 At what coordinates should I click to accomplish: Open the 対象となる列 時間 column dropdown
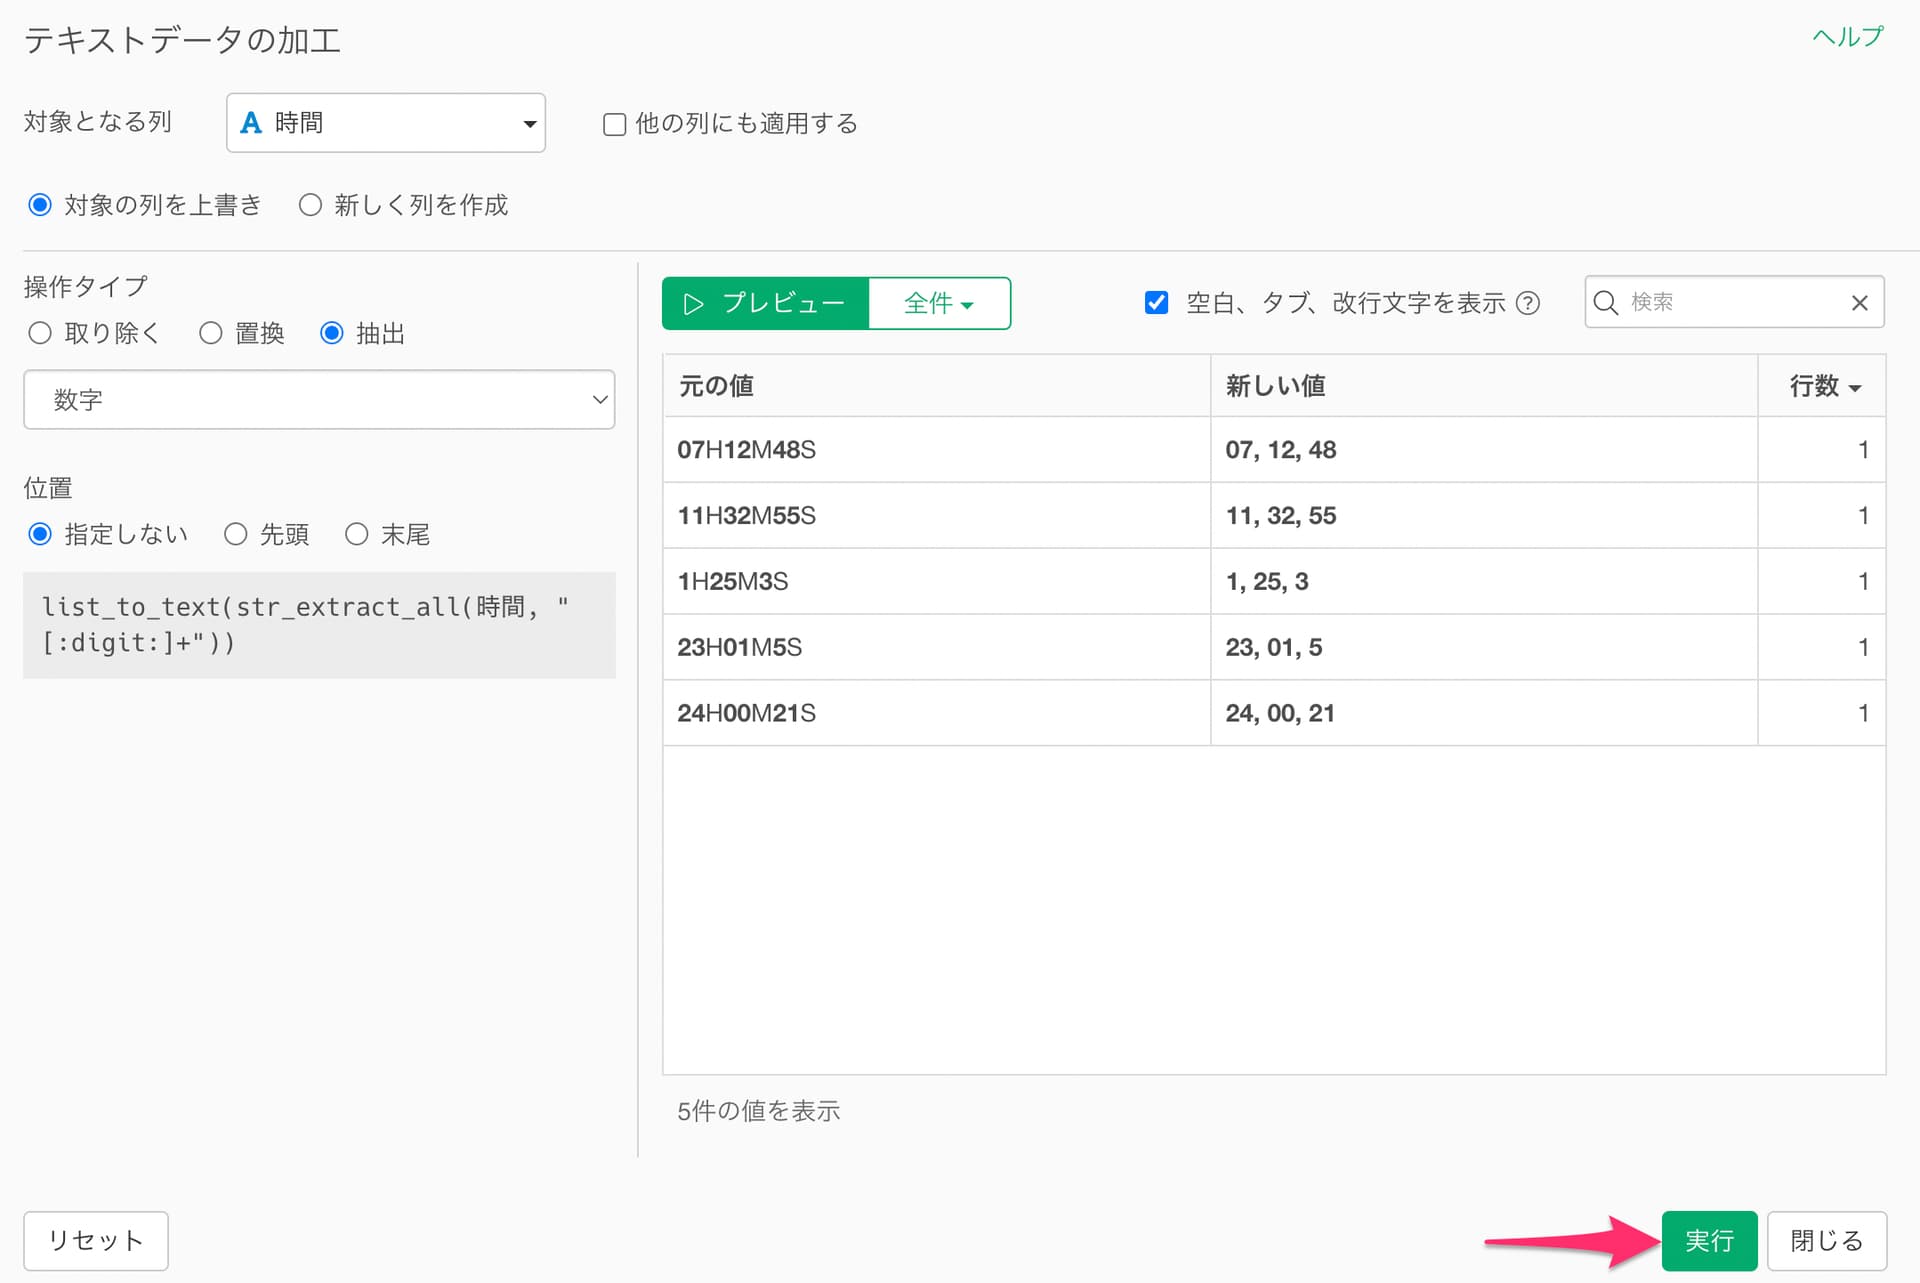tap(386, 123)
